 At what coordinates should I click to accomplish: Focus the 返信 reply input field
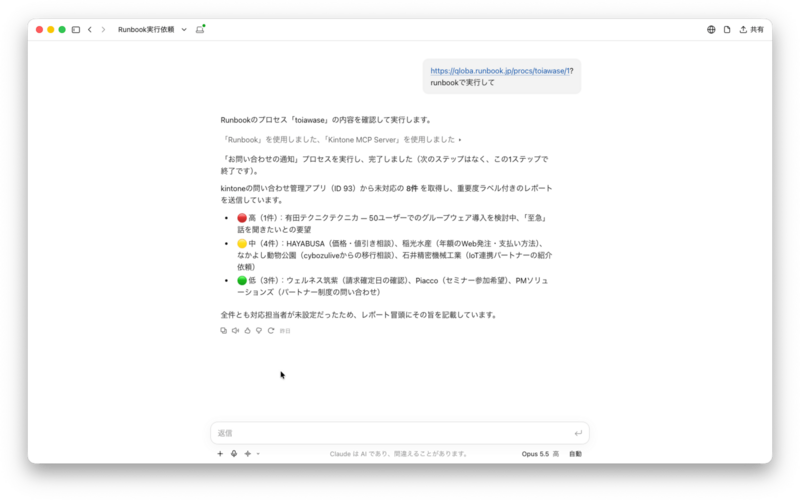(400, 433)
